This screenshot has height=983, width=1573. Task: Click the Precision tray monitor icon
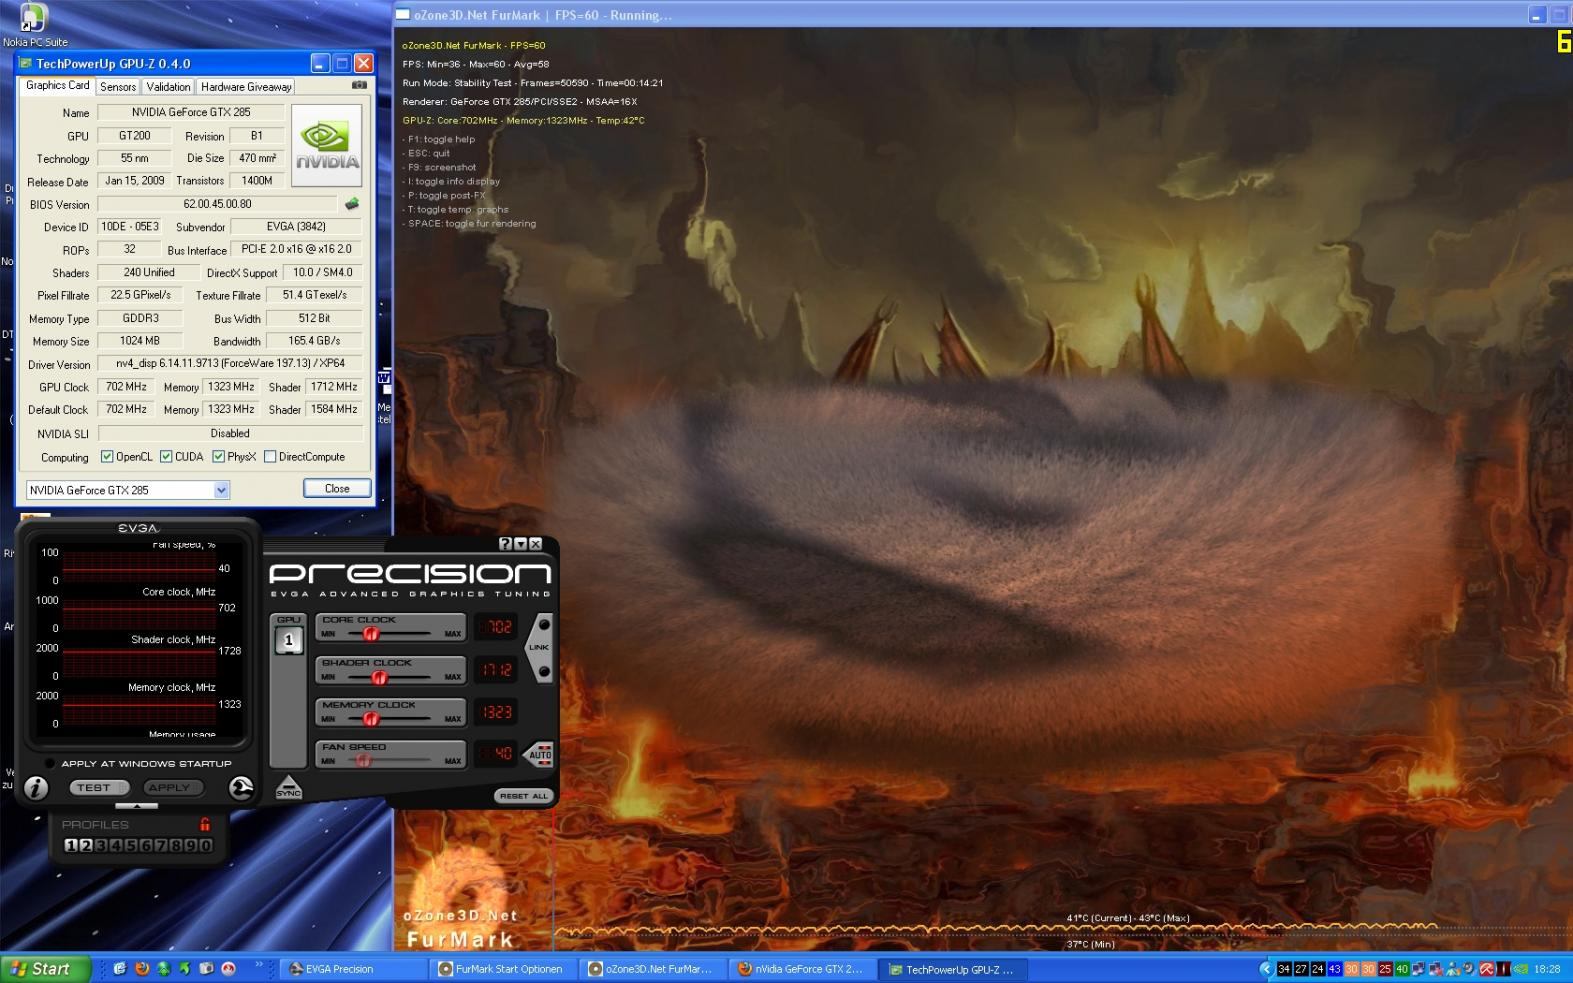1503,969
